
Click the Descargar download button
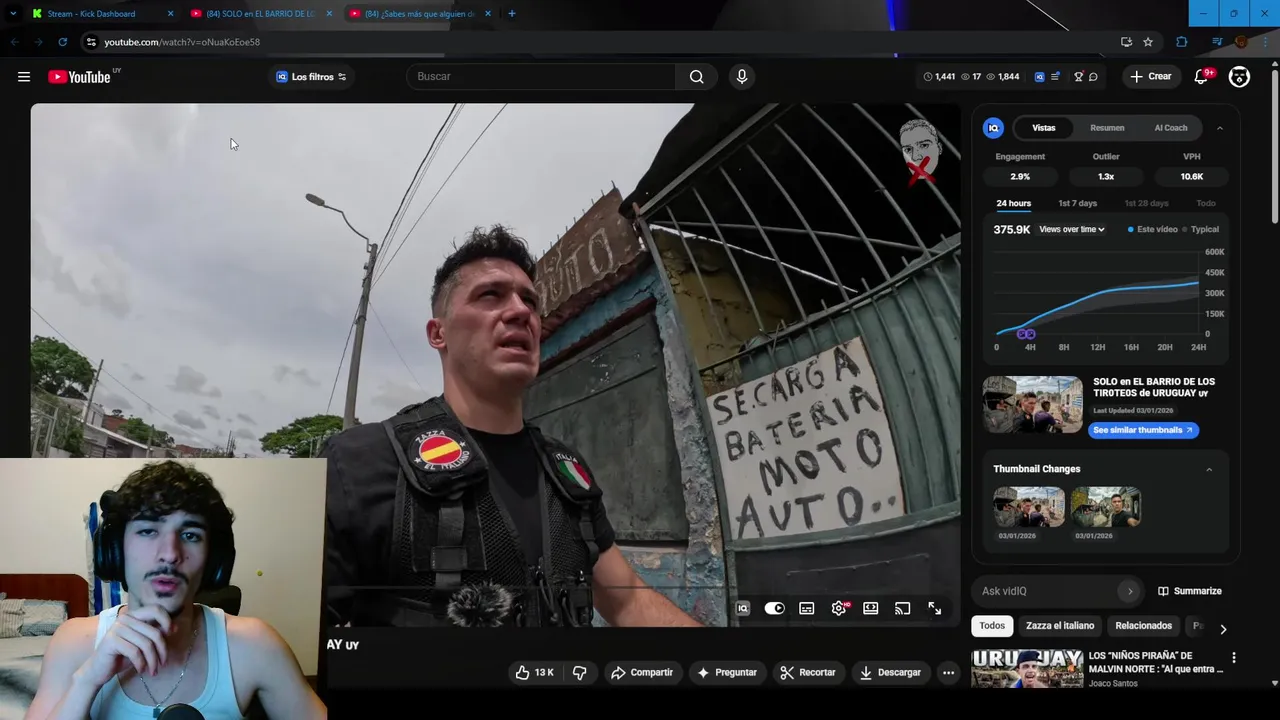point(890,673)
